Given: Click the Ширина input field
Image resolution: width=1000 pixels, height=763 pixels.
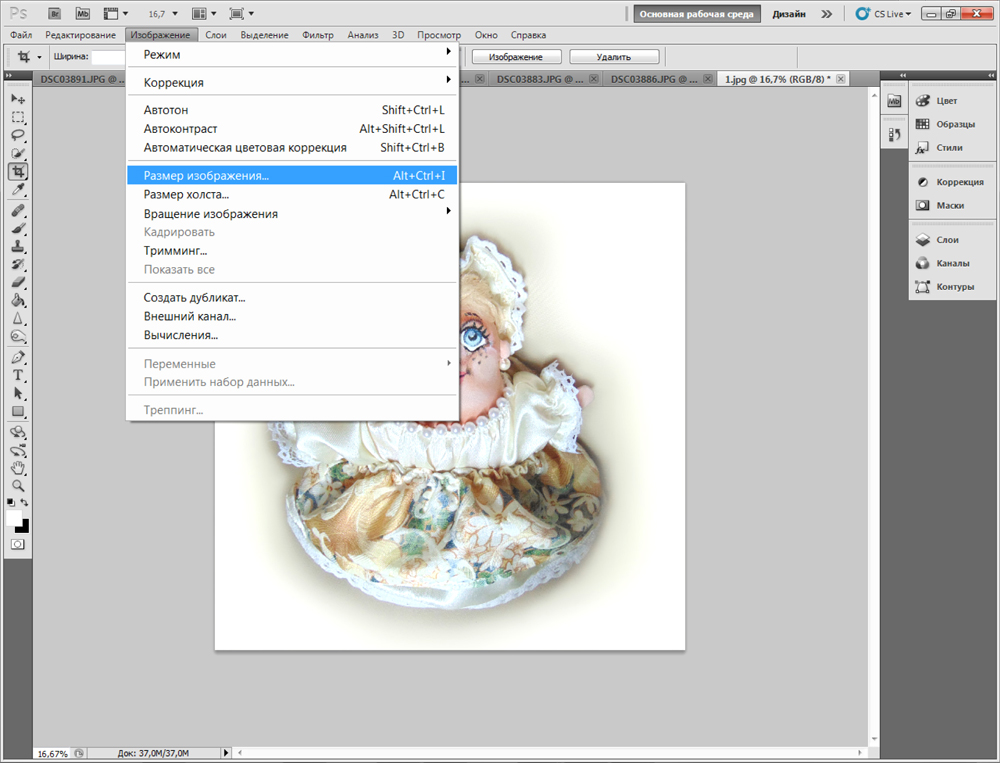Looking at the screenshot, I should [x=108, y=57].
